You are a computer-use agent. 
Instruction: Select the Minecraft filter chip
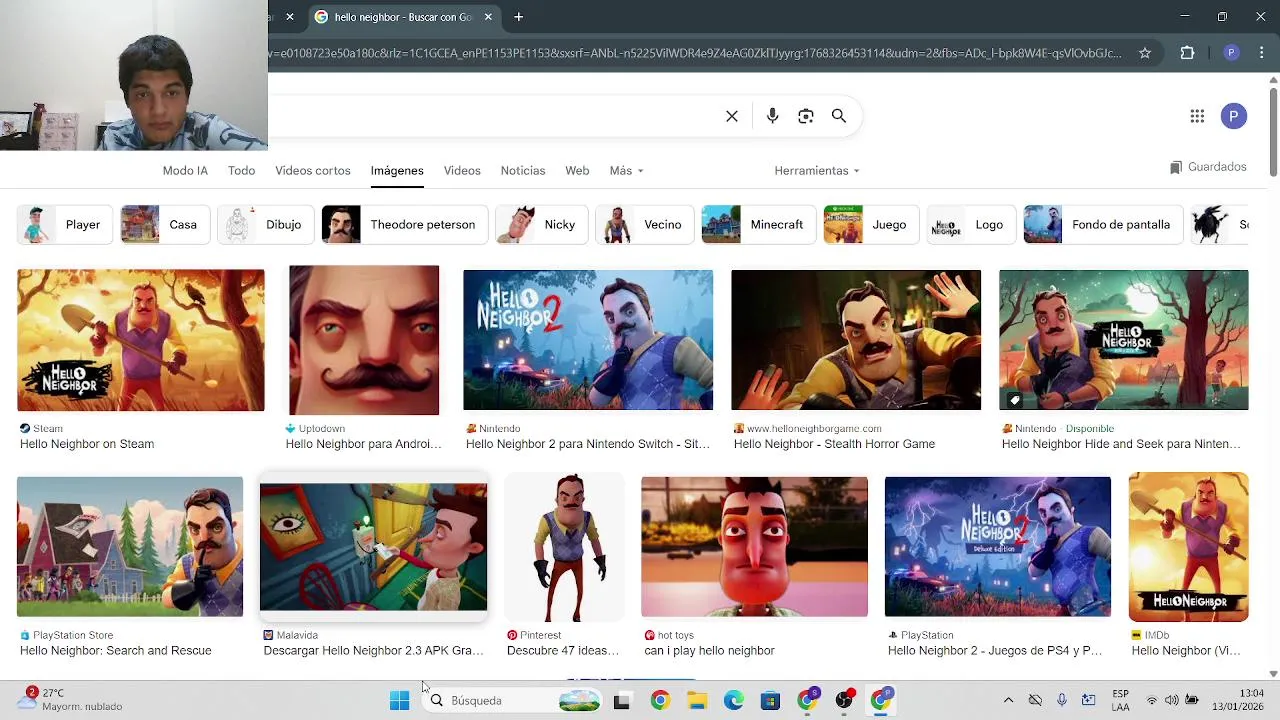point(758,225)
